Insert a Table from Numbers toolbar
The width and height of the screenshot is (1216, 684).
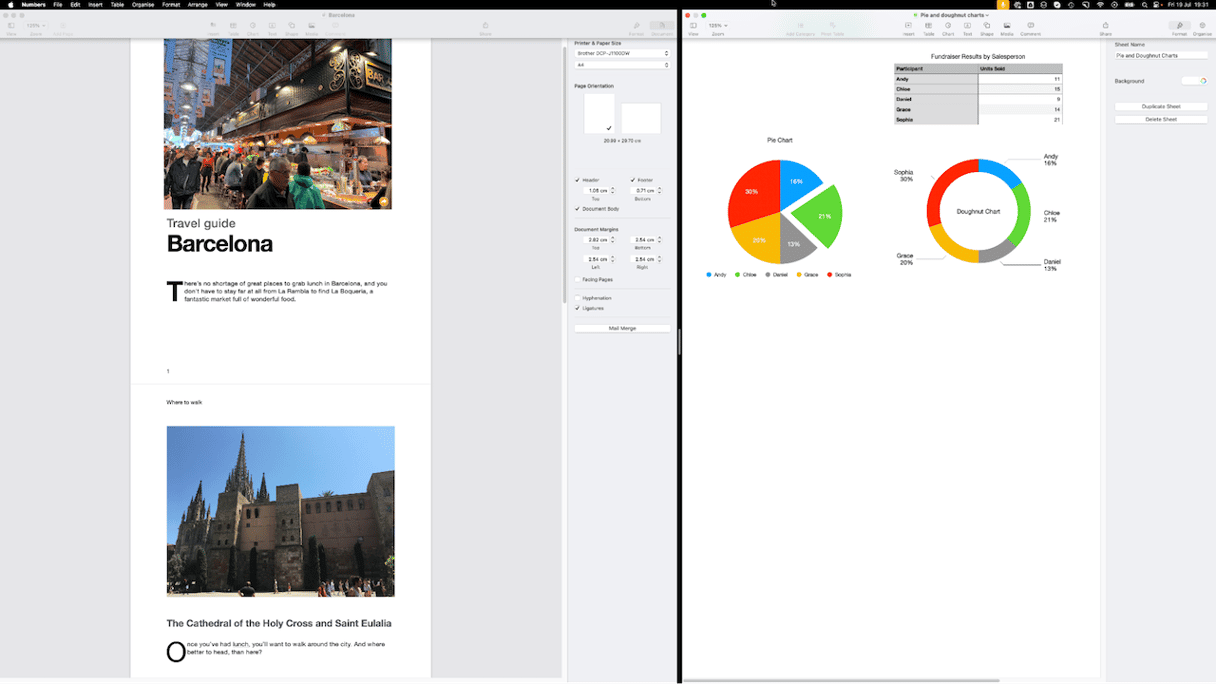click(928, 27)
